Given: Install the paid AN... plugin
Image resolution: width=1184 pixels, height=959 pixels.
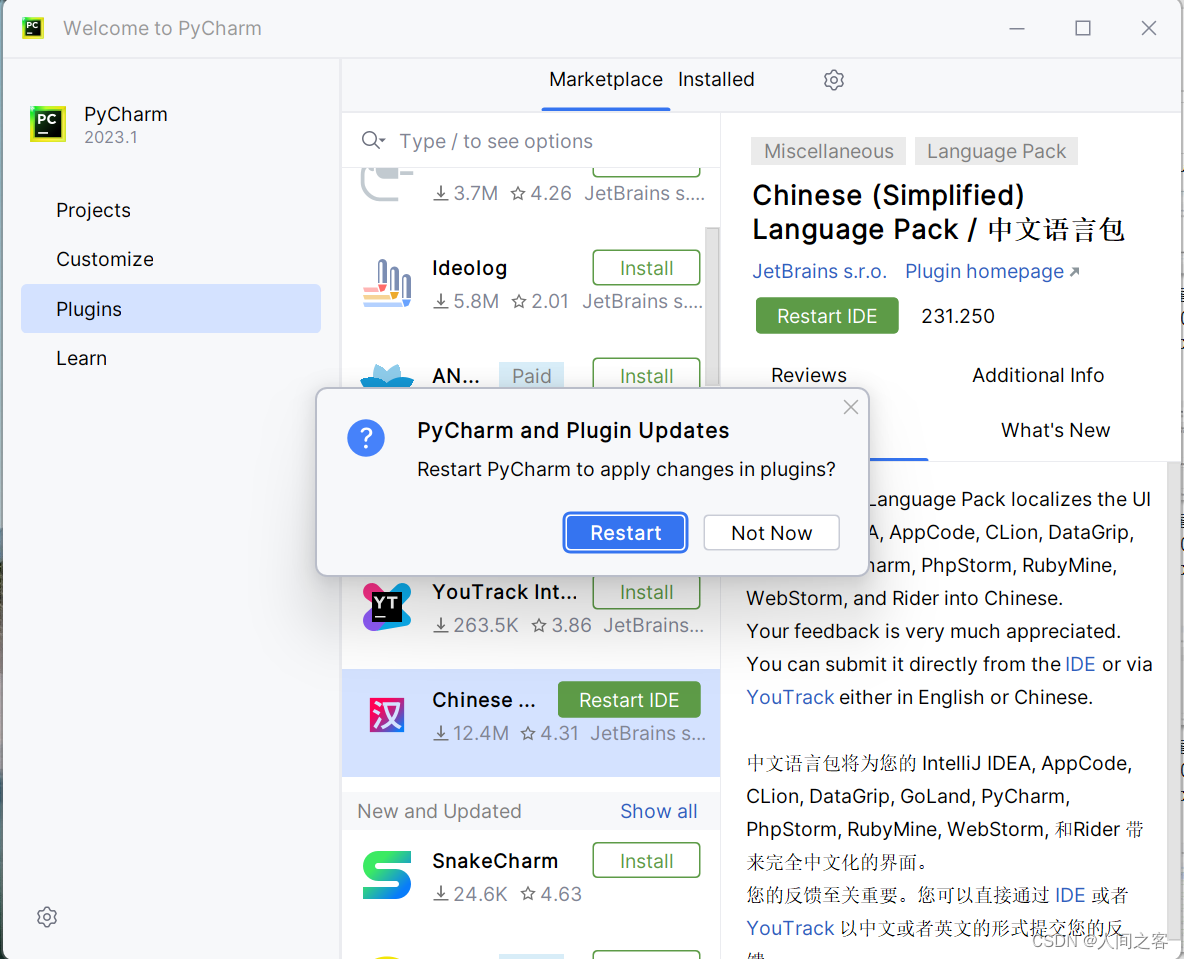Looking at the screenshot, I should point(646,375).
